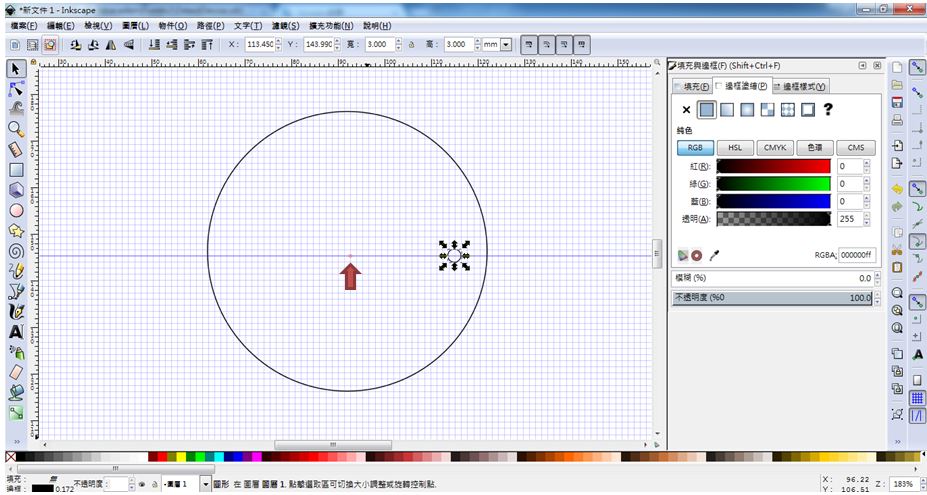Click the X no-paint button
This screenshot has width=927, height=495.
pyautogui.click(x=686, y=109)
